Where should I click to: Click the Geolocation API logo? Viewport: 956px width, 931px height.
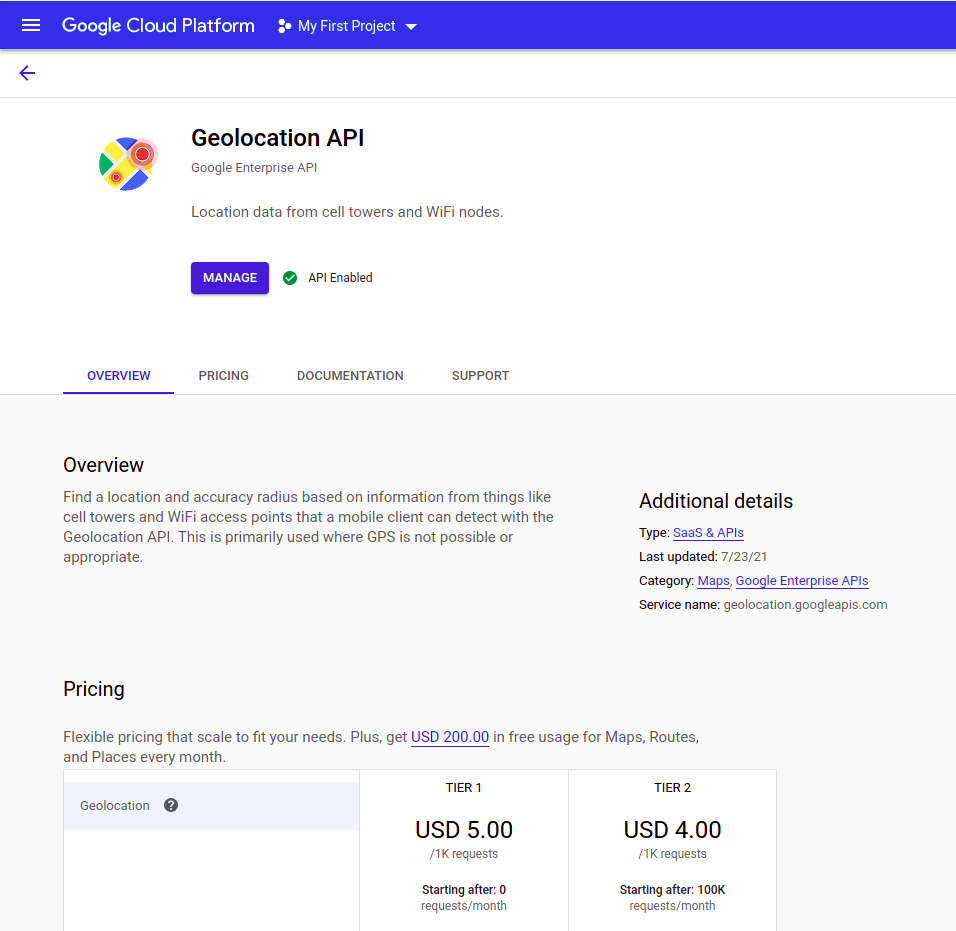[128, 163]
